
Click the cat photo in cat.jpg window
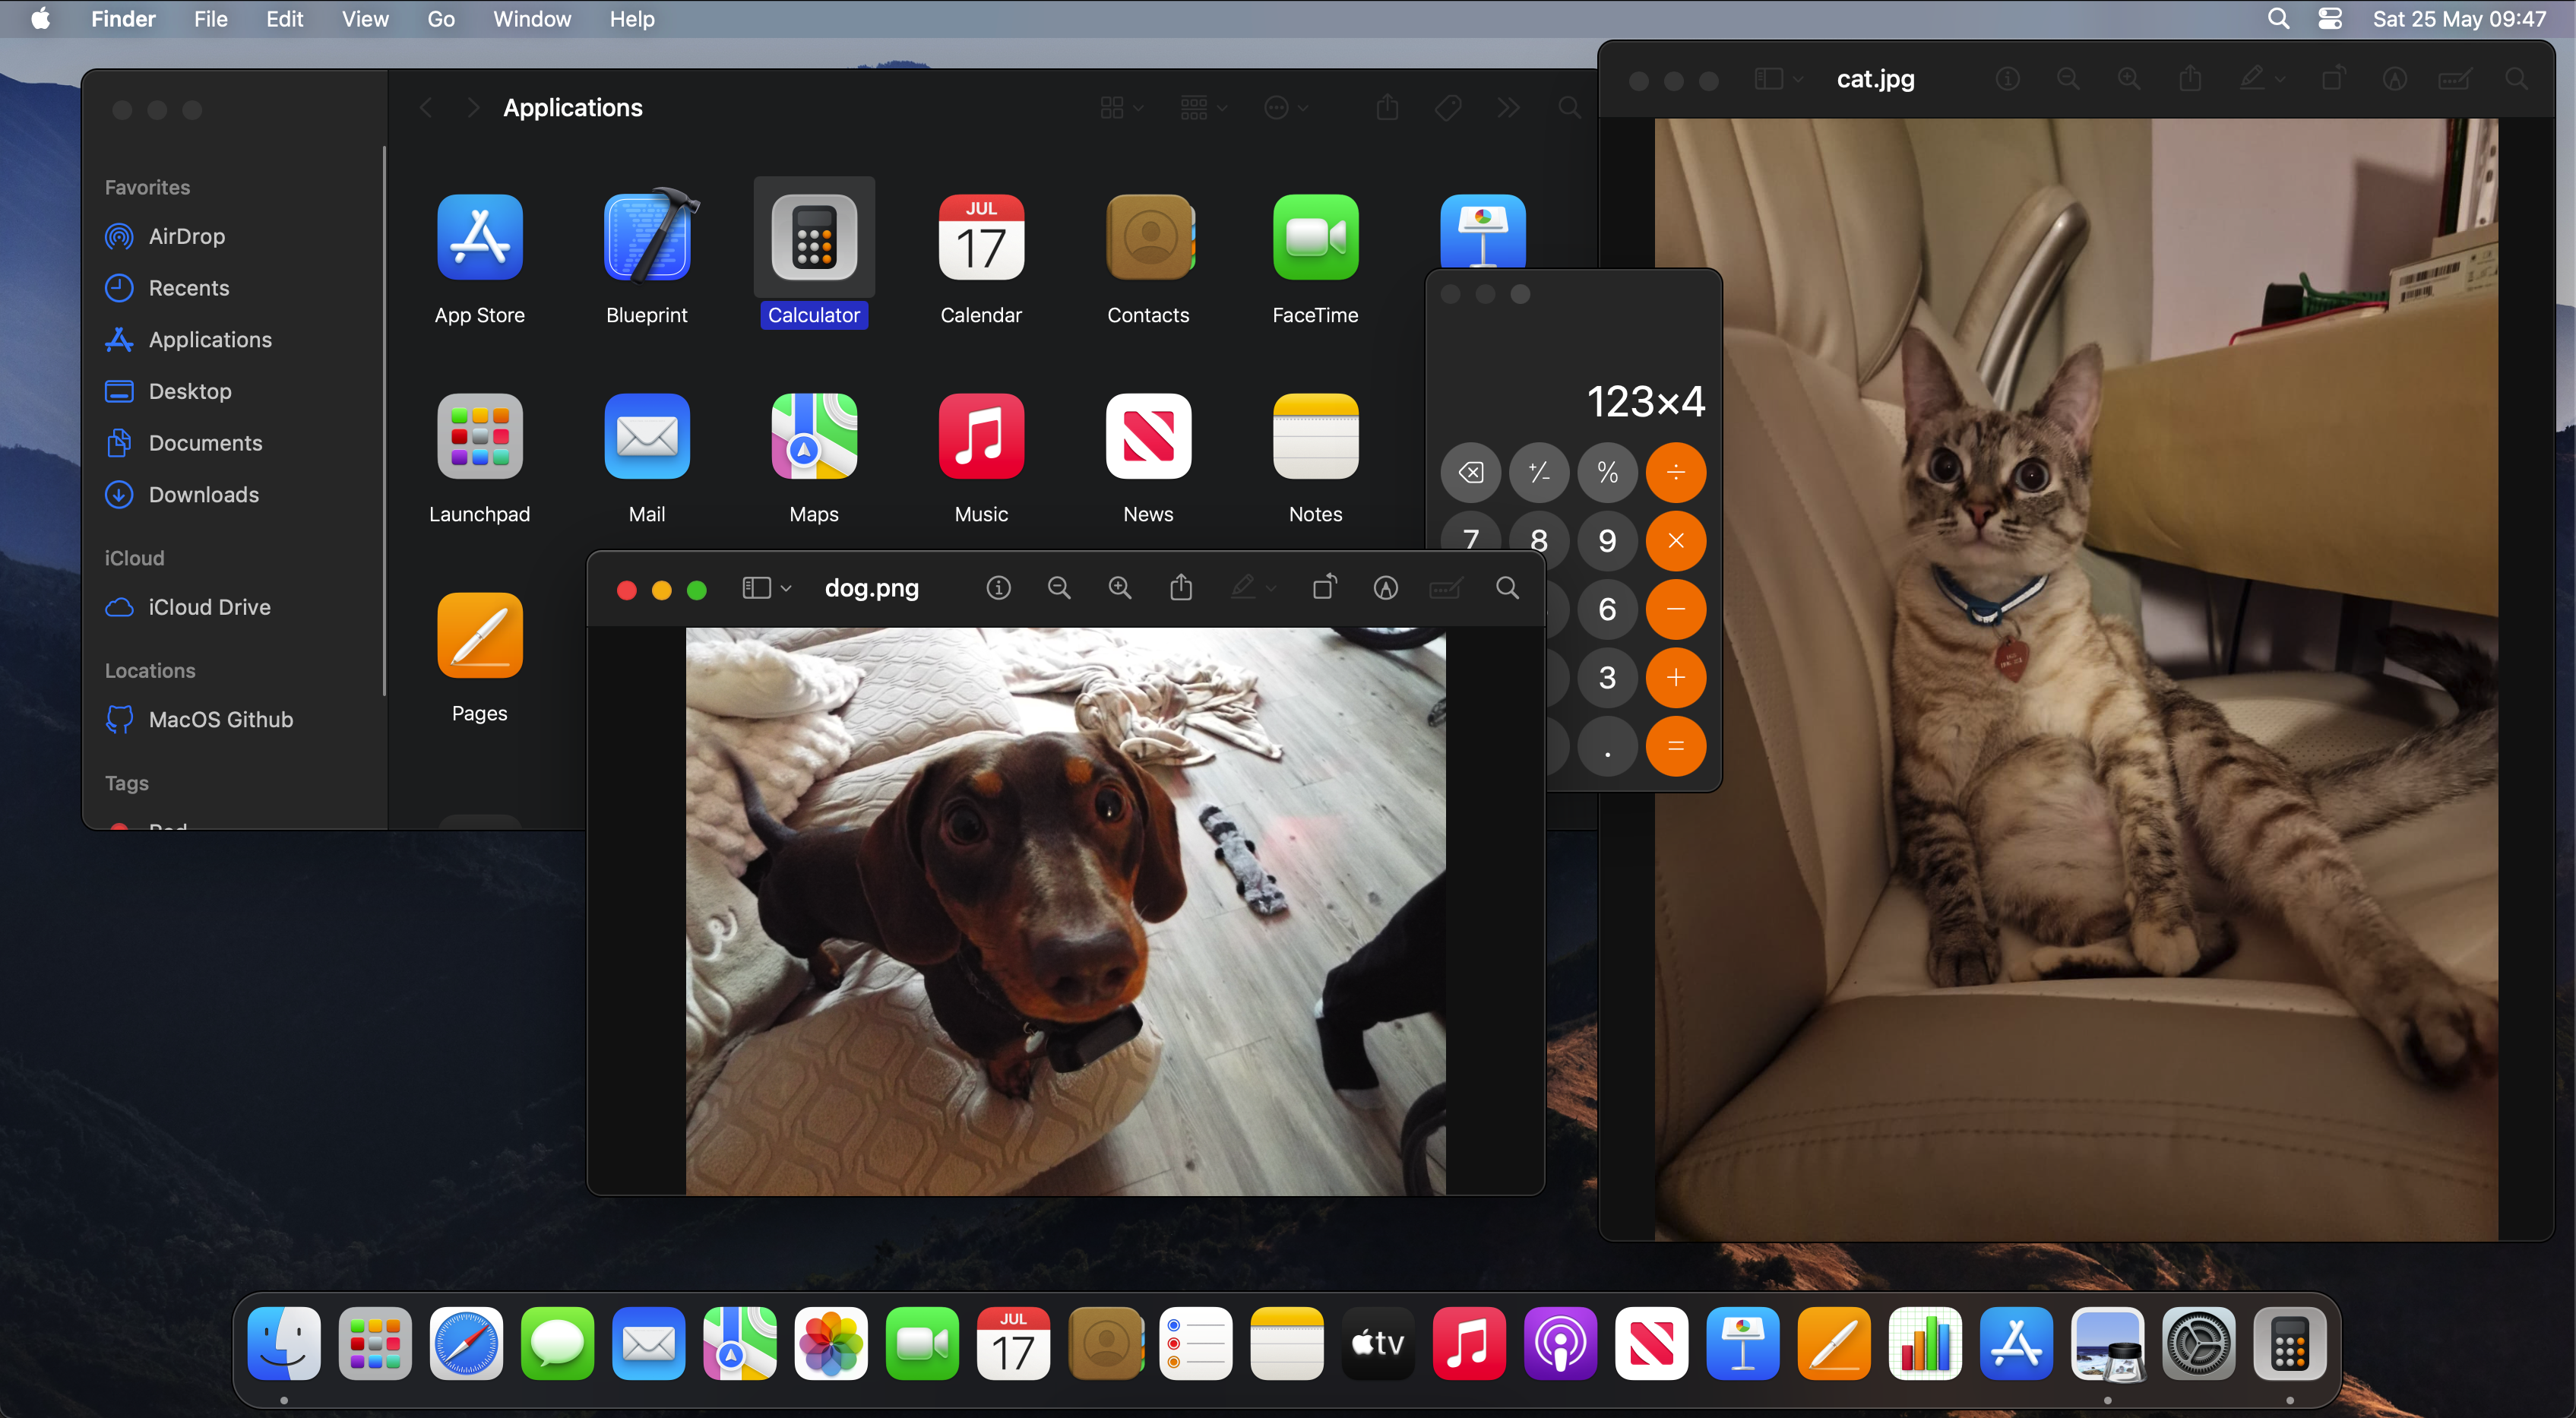click(2076, 679)
